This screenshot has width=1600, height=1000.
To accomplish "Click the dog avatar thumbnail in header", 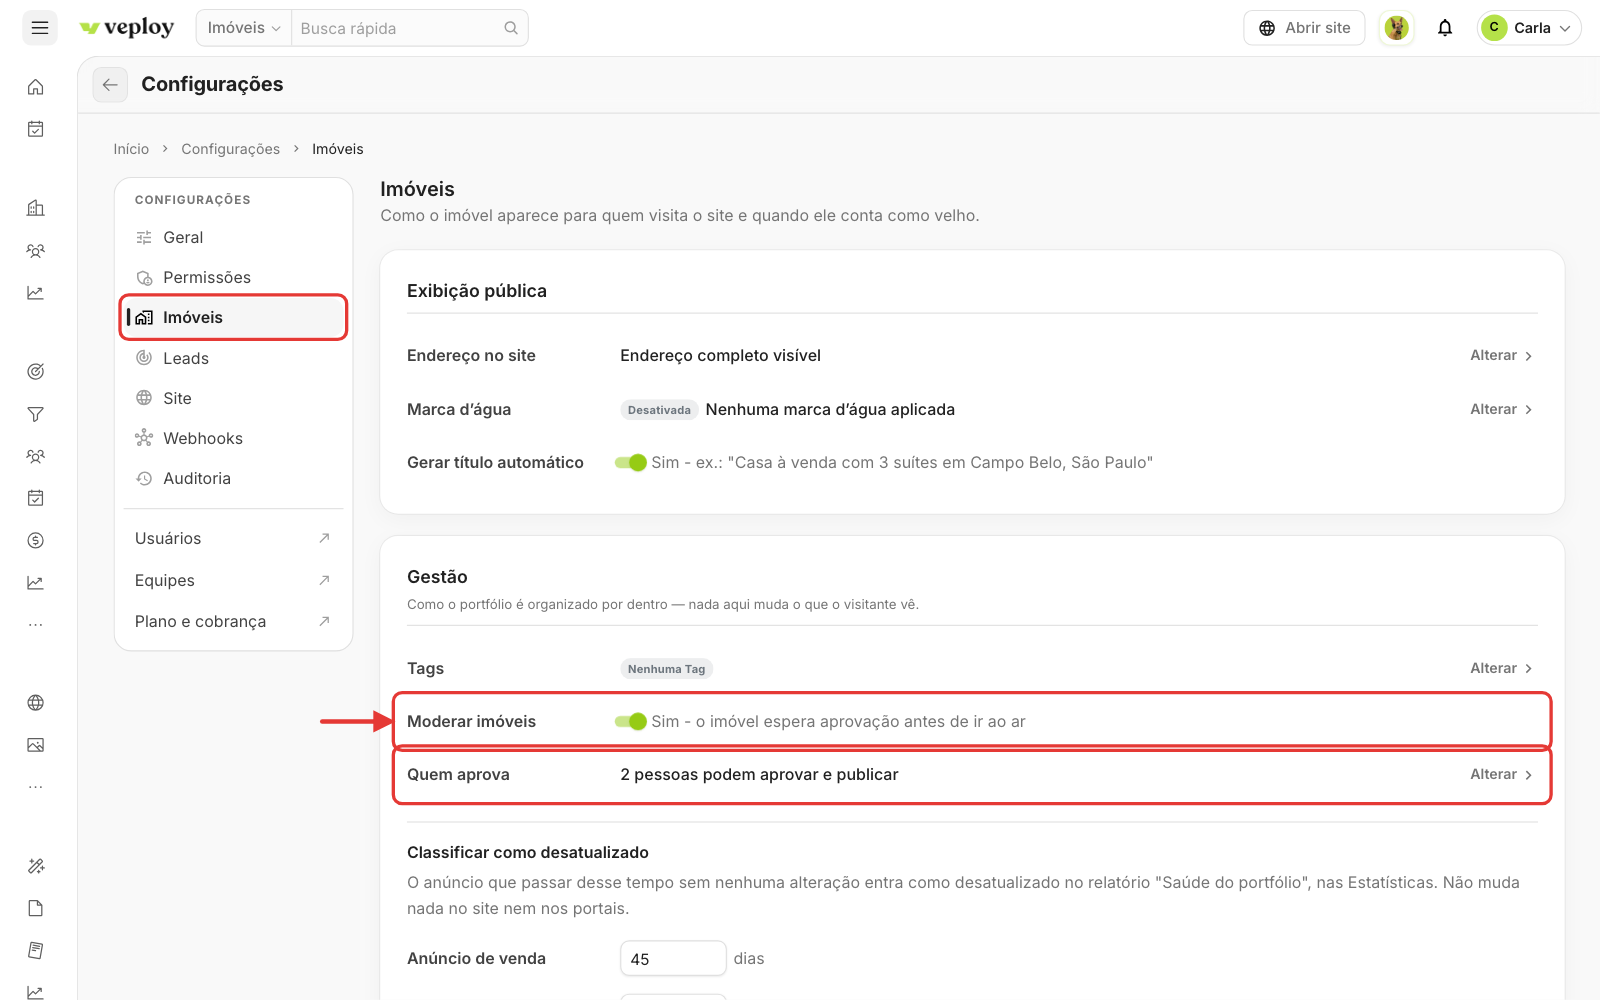I will coord(1396,28).
